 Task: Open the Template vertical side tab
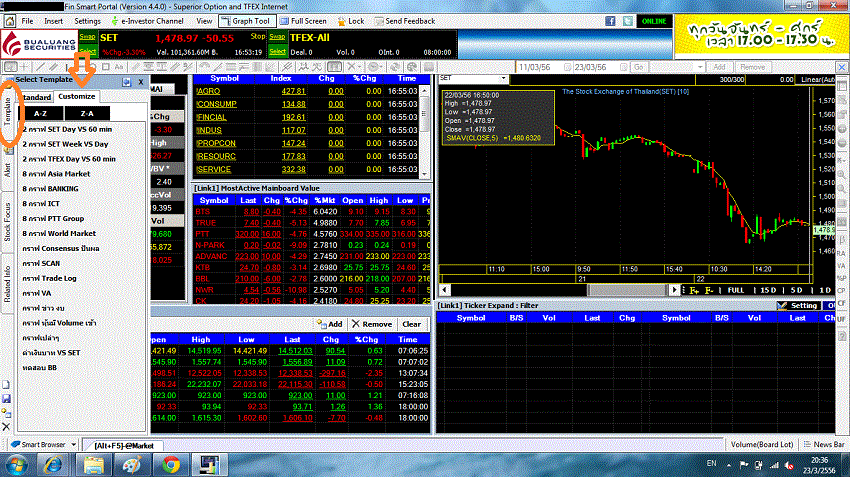coord(8,111)
